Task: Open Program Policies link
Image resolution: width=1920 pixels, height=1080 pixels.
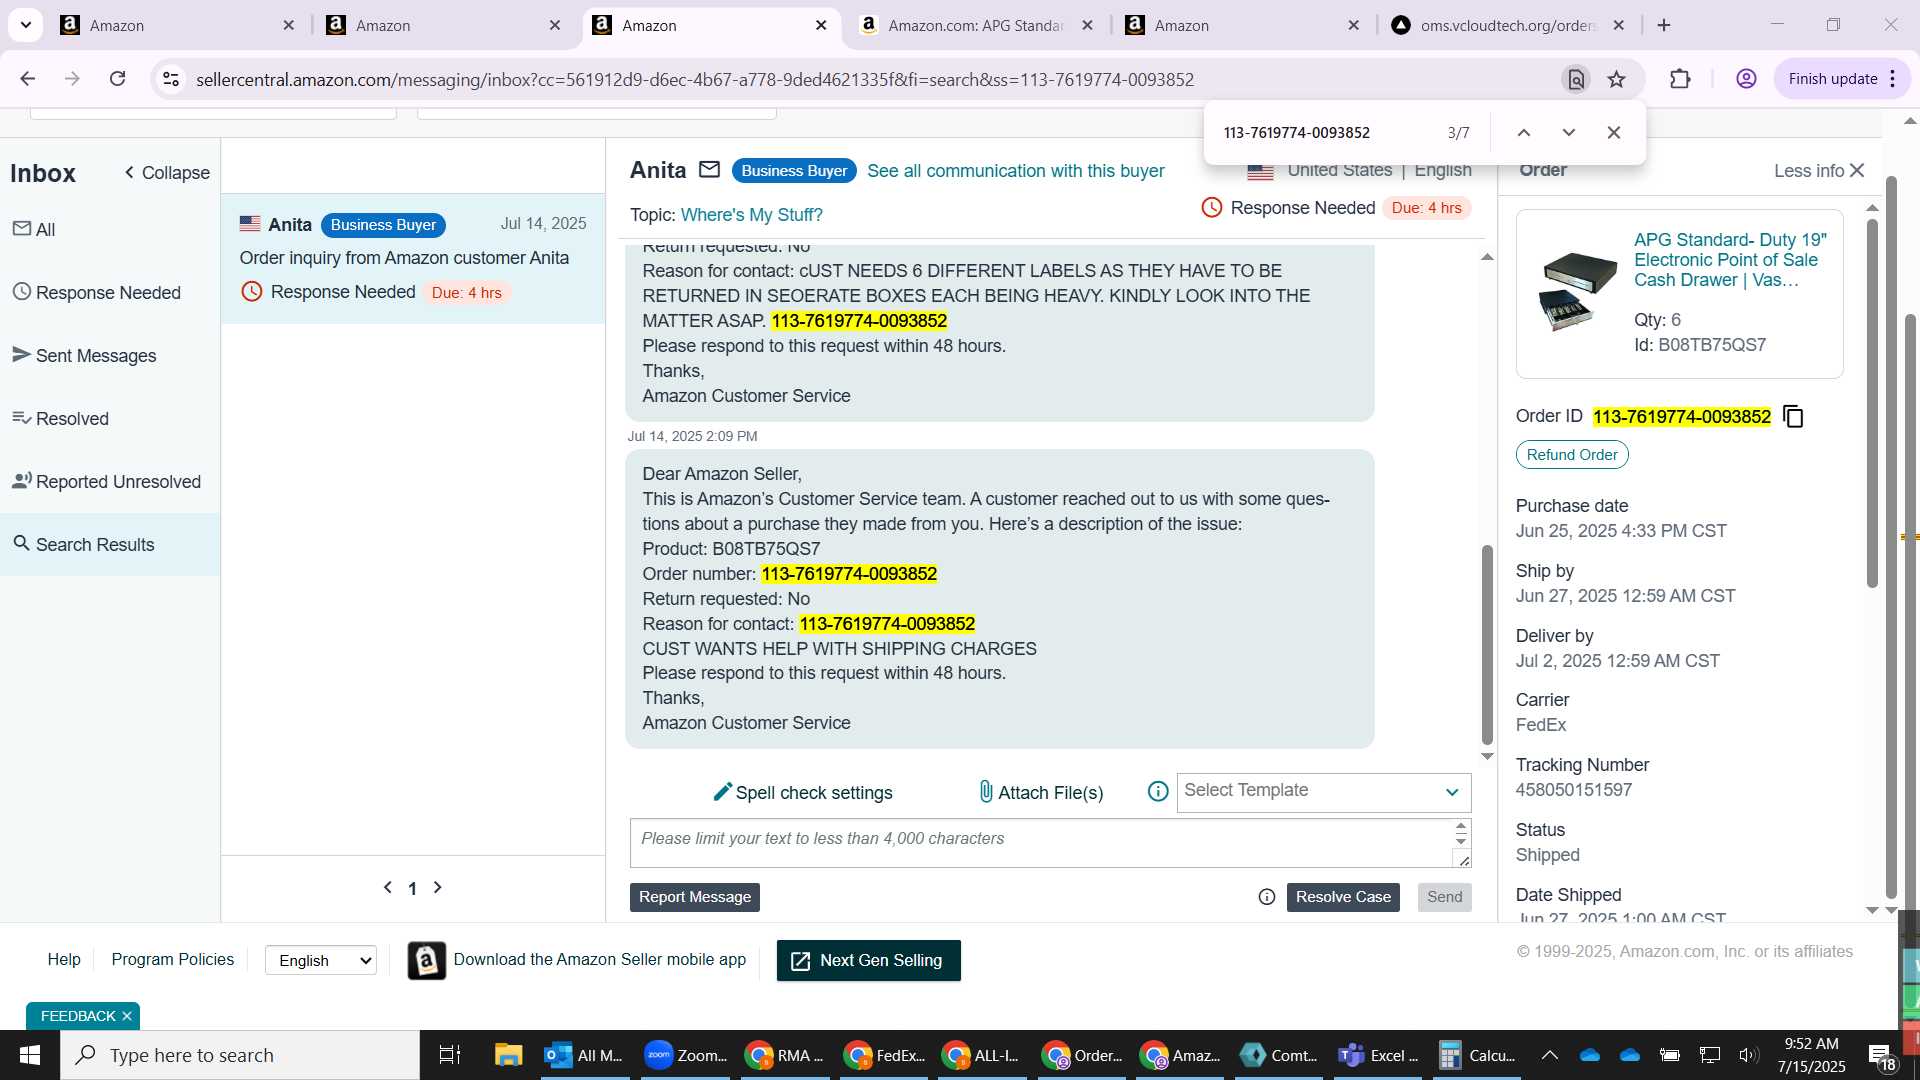Action: pos(172,959)
